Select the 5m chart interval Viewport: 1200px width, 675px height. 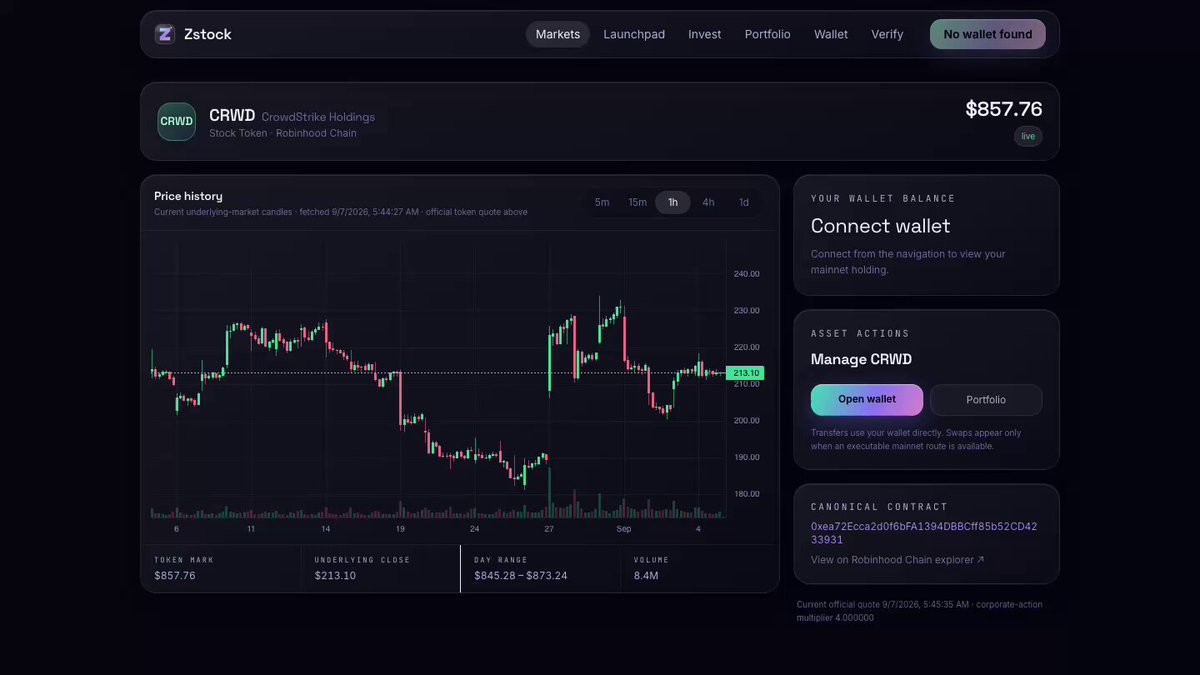tap(602, 202)
